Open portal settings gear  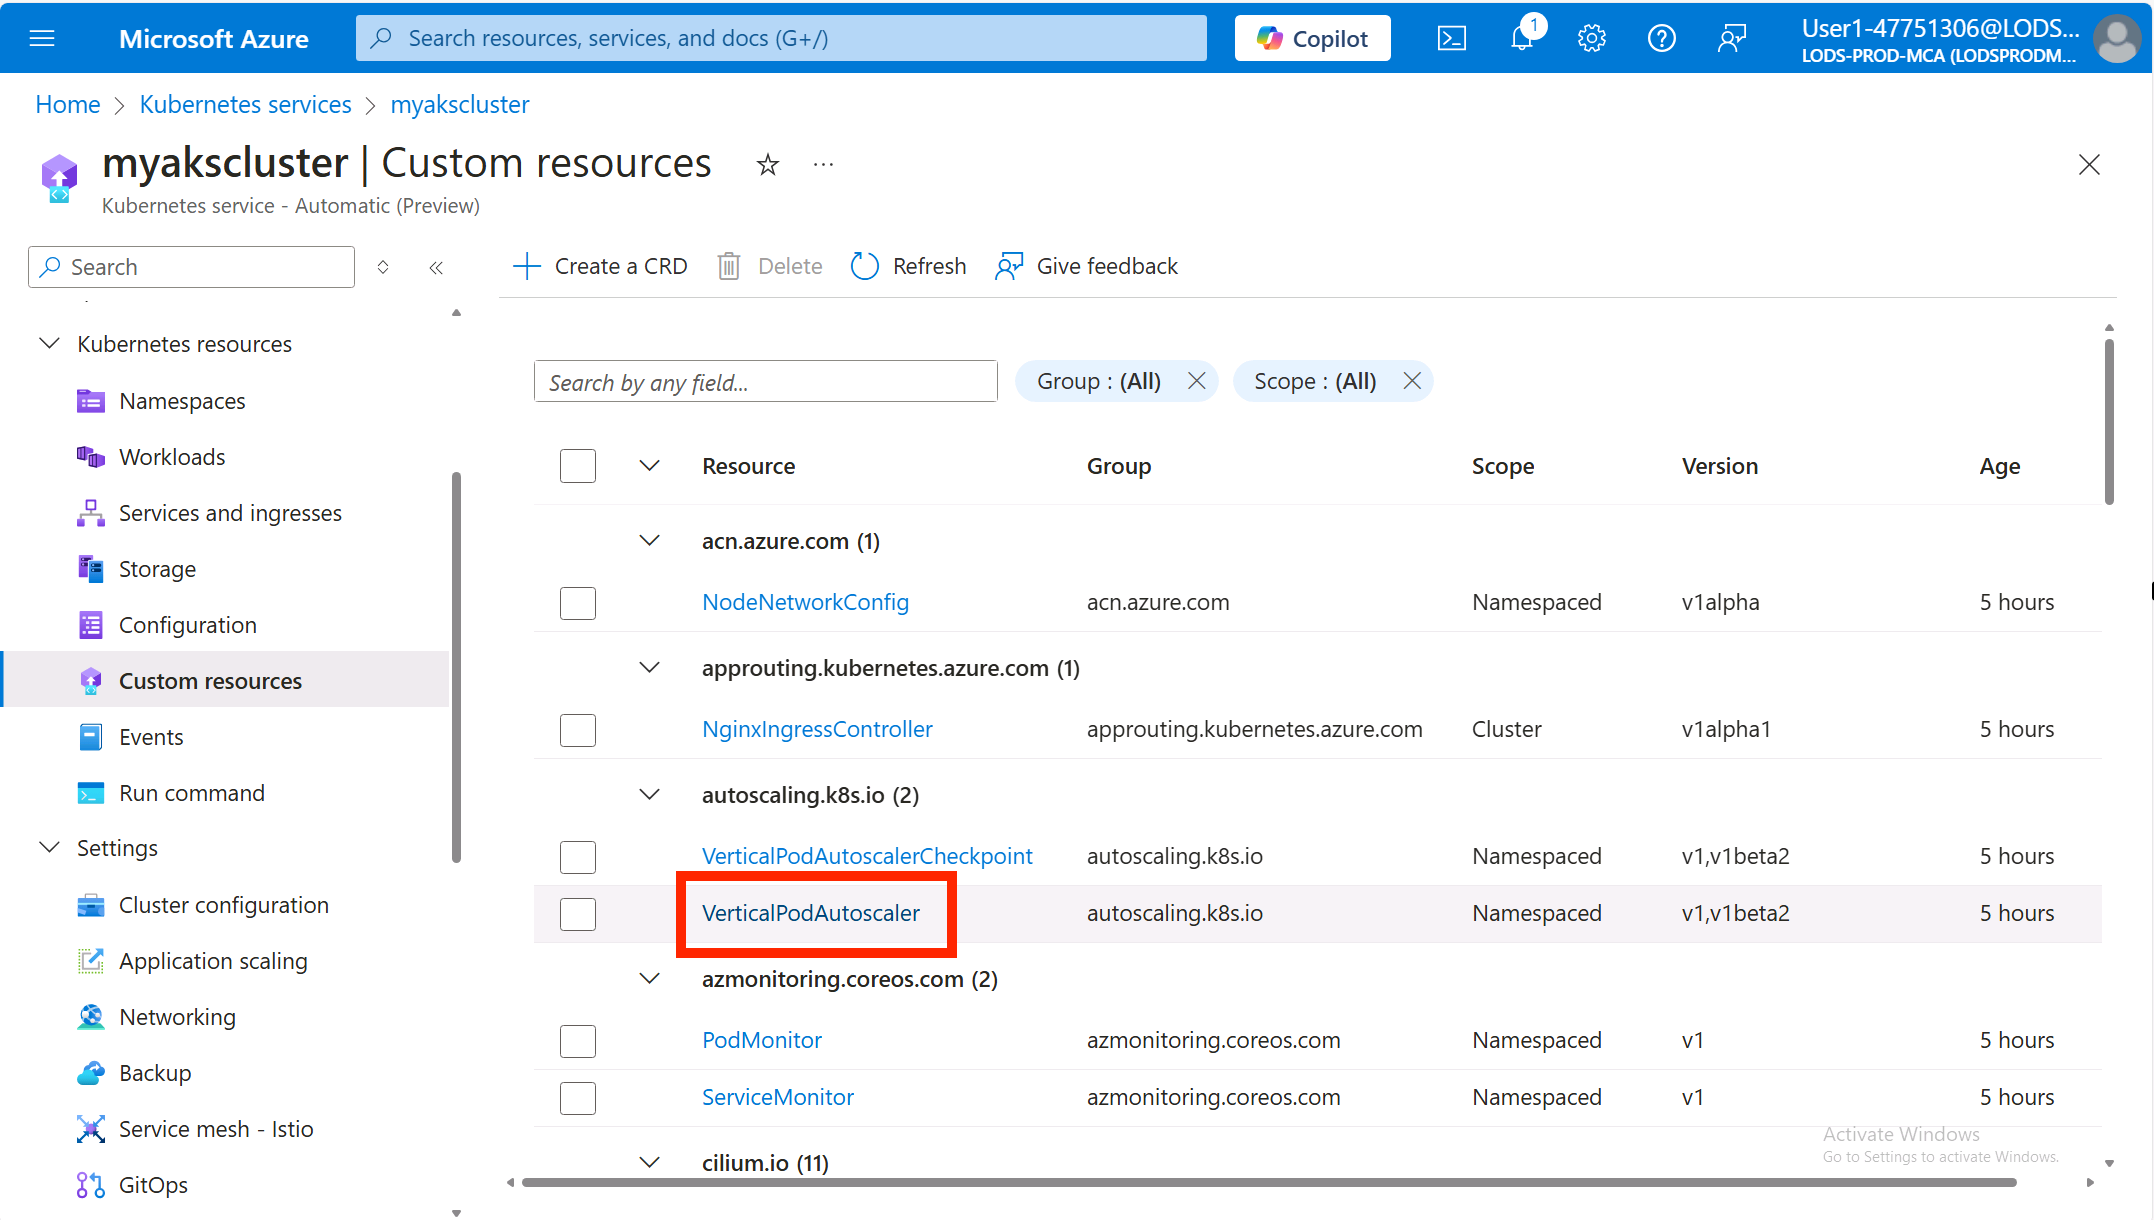point(1592,38)
